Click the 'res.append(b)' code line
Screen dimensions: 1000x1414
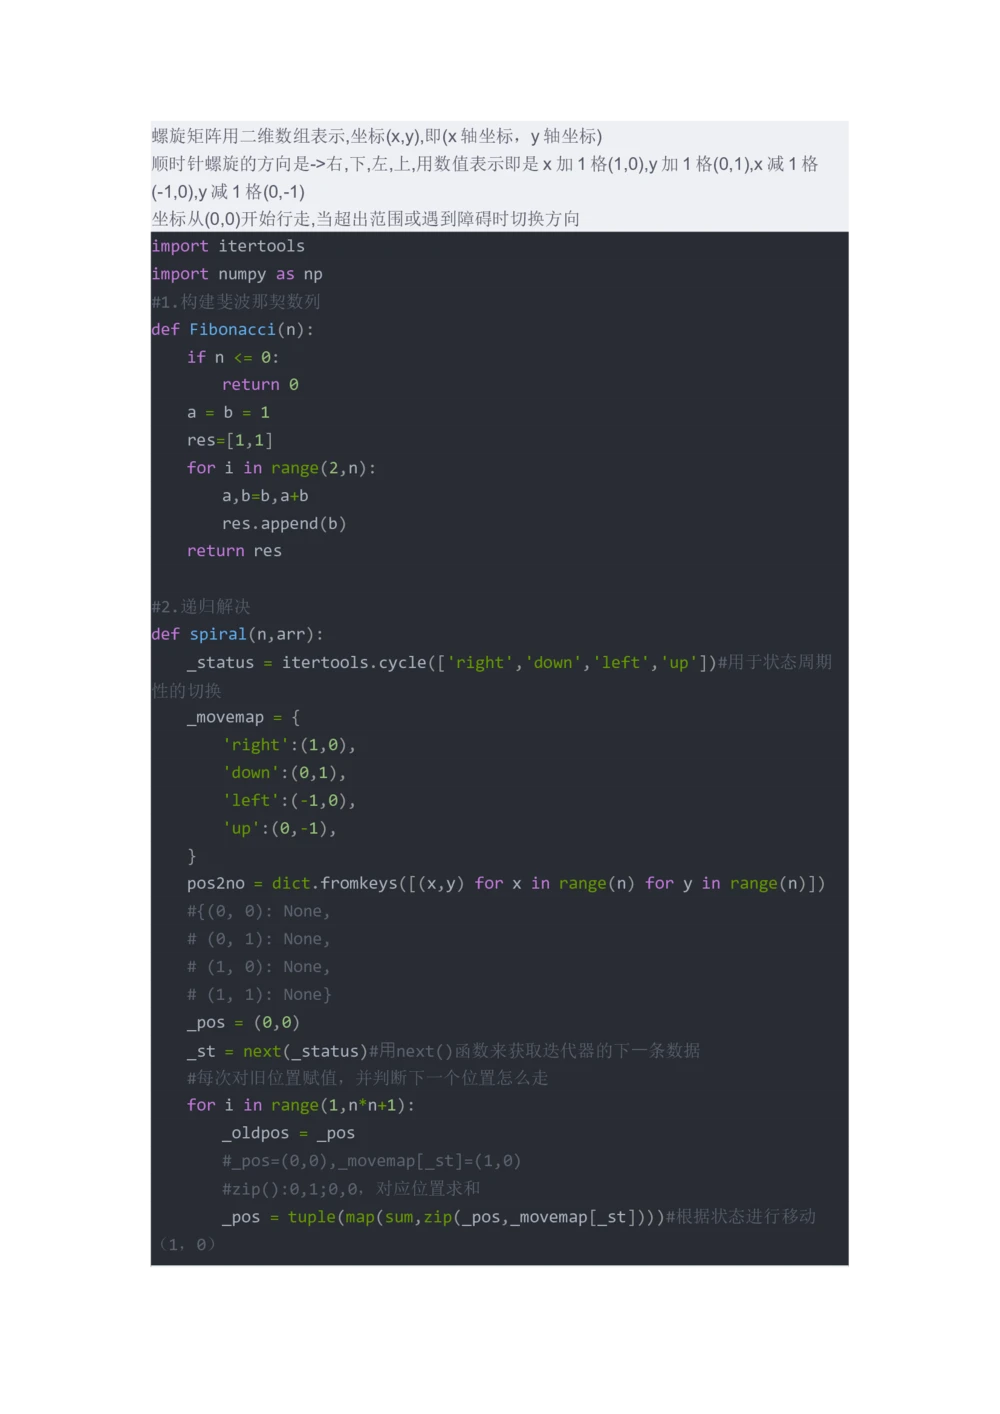tap(284, 523)
